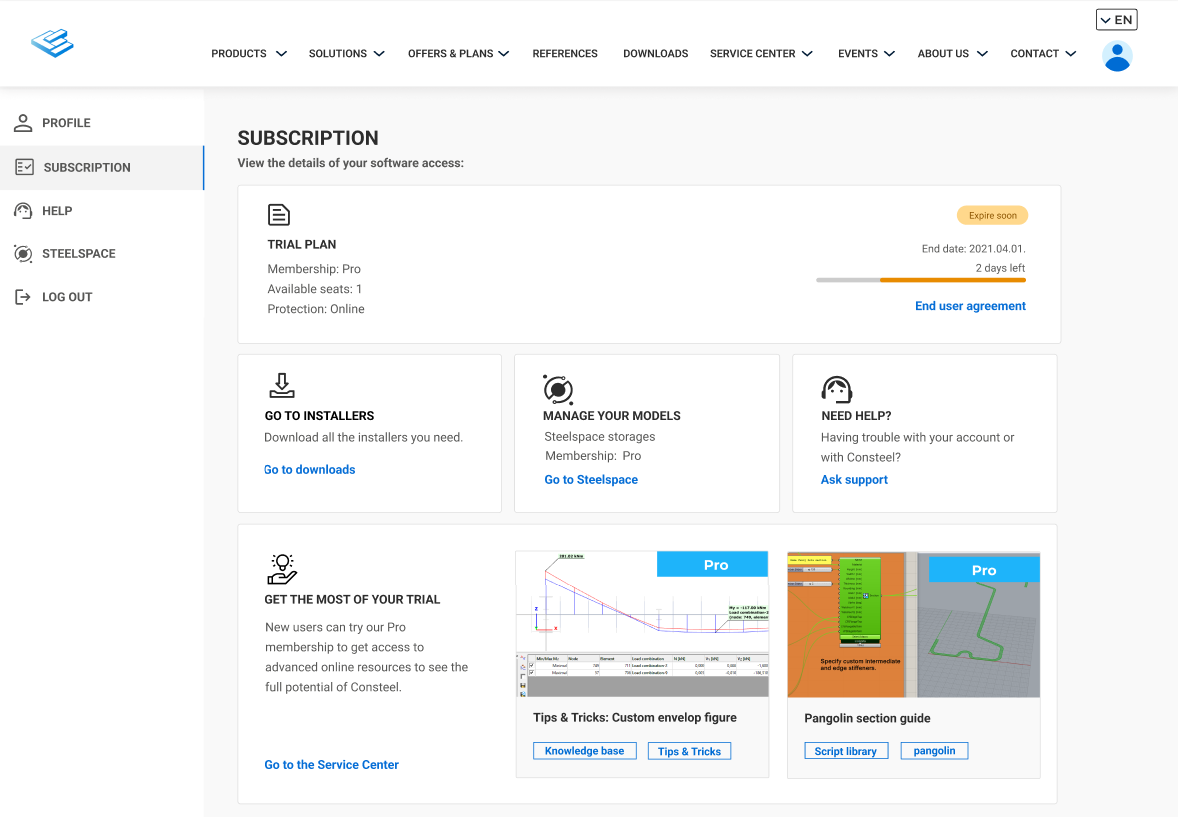
Task: Expand the Events dropdown menu
Action: point(866,53)
